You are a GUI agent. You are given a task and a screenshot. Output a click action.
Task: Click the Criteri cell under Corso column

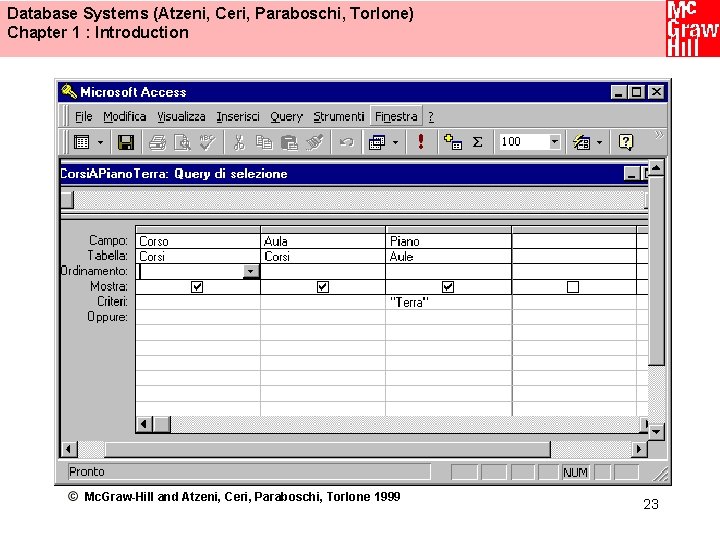coord(198,302)
